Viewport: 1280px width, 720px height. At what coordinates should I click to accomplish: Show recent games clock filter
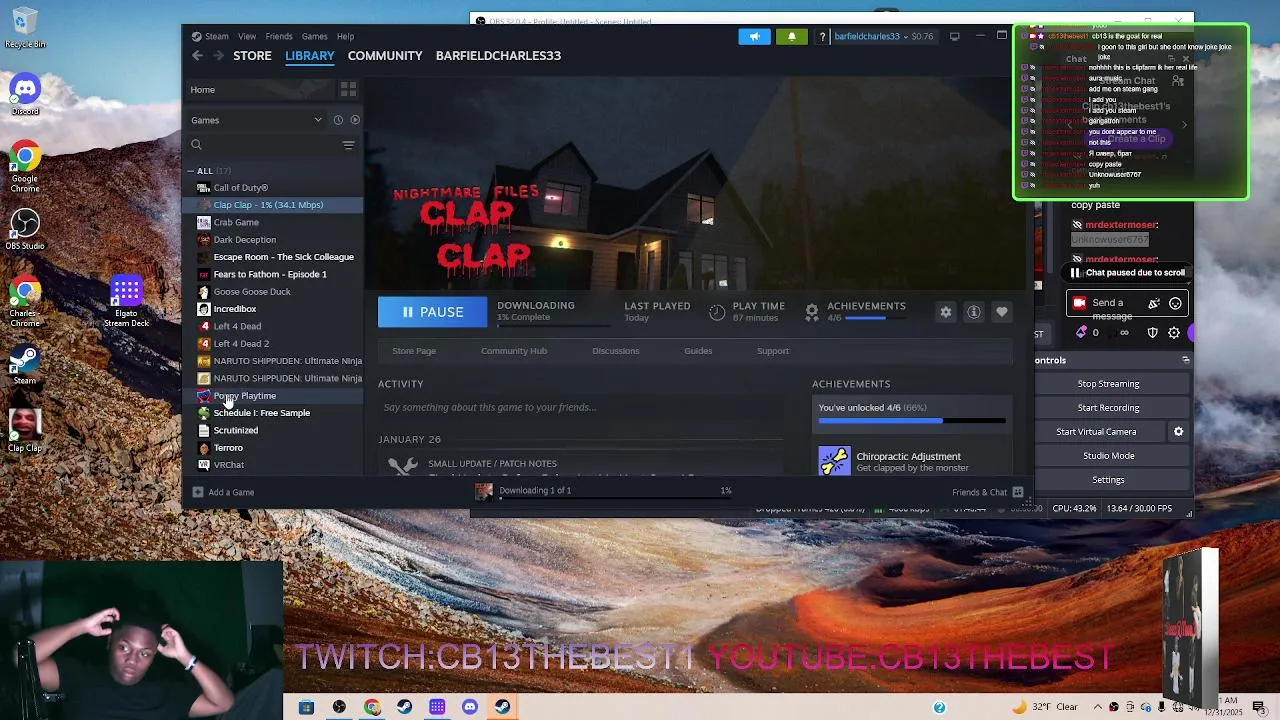(x=338, y=120)
